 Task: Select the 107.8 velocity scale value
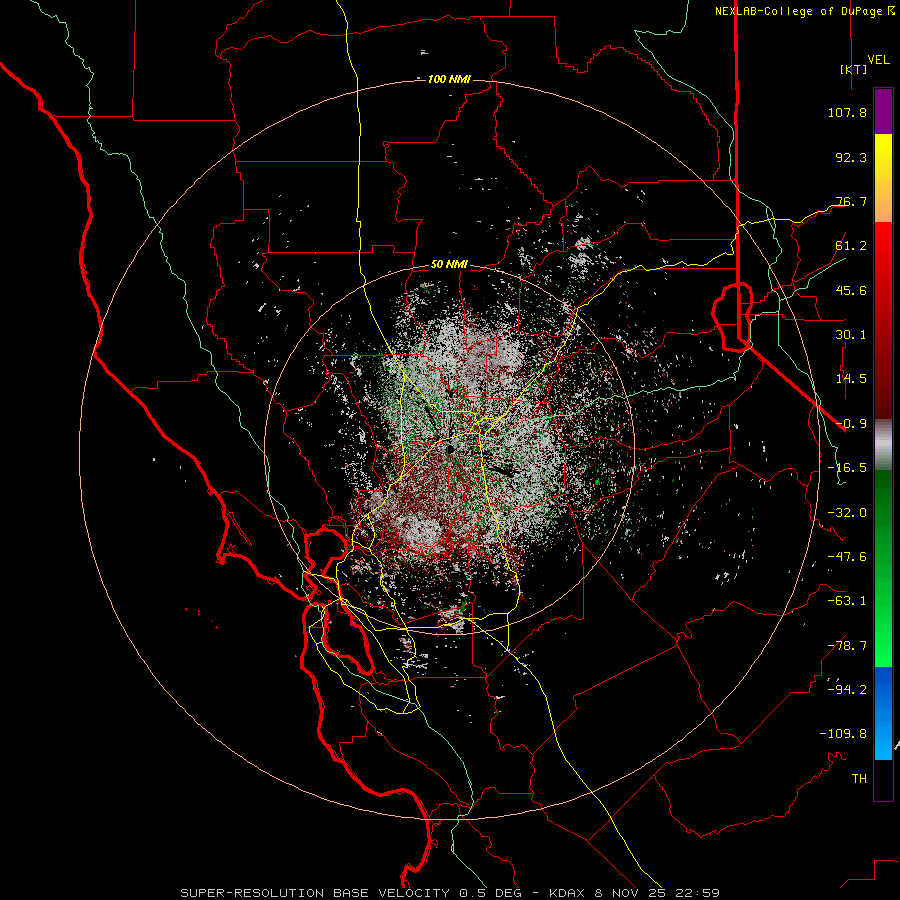click(847, 112)
